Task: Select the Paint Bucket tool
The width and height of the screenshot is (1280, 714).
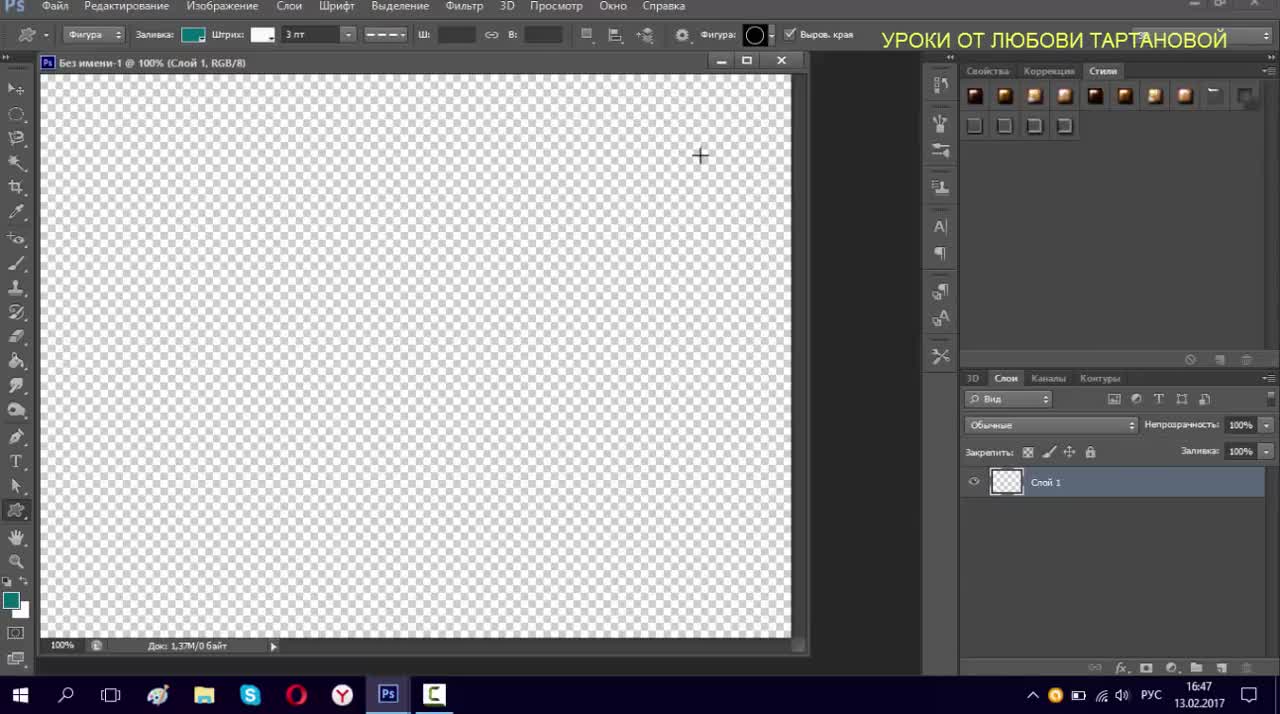Action: point(16,362)
